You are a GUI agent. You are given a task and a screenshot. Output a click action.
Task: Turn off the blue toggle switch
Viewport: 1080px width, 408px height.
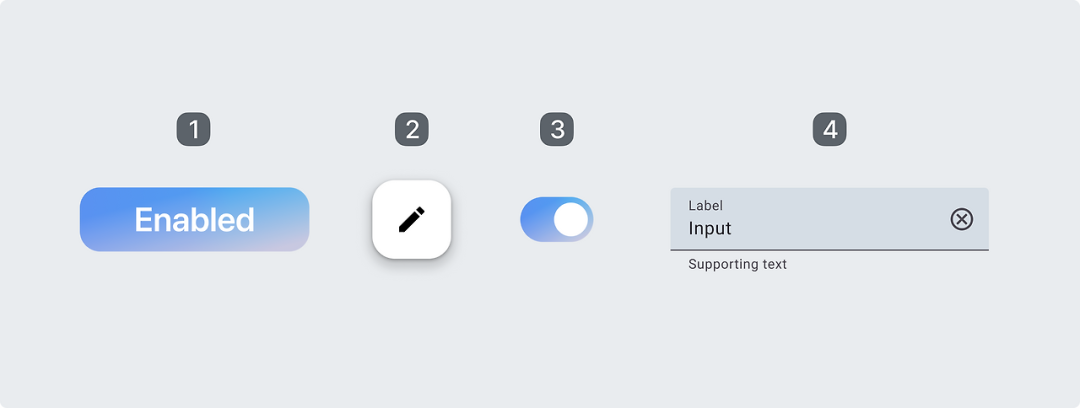point(557,220)
